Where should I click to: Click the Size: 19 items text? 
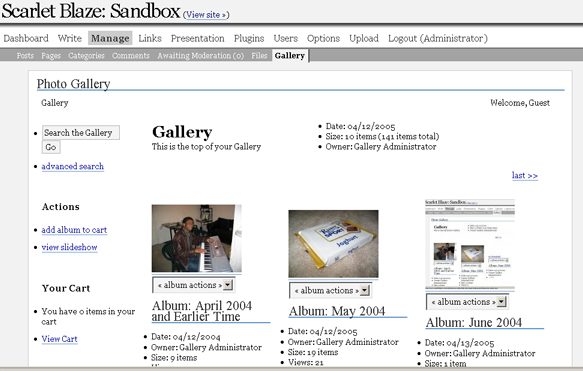coord(313,352)
